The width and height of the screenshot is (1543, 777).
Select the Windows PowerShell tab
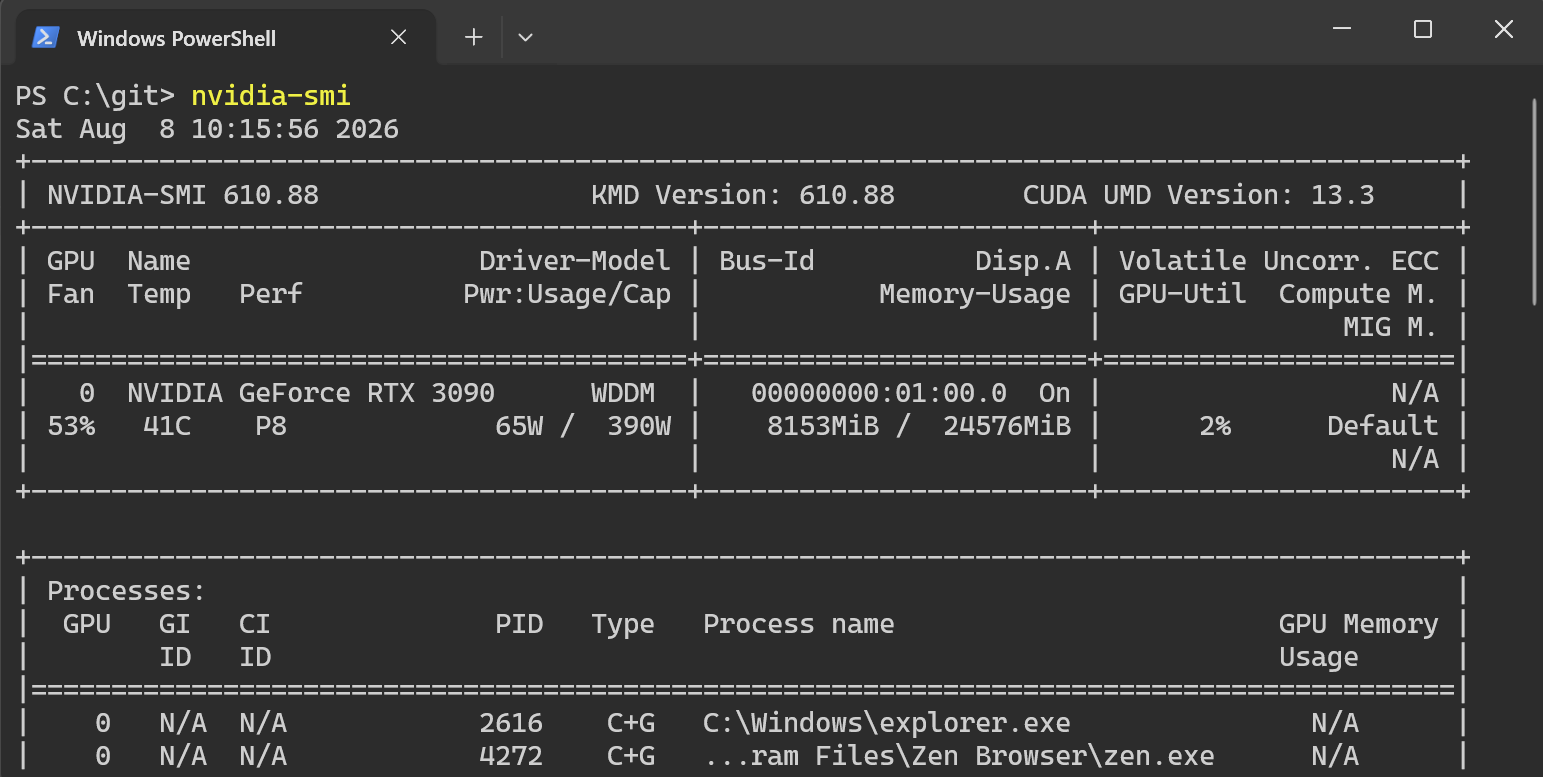[x=226, y=38]
